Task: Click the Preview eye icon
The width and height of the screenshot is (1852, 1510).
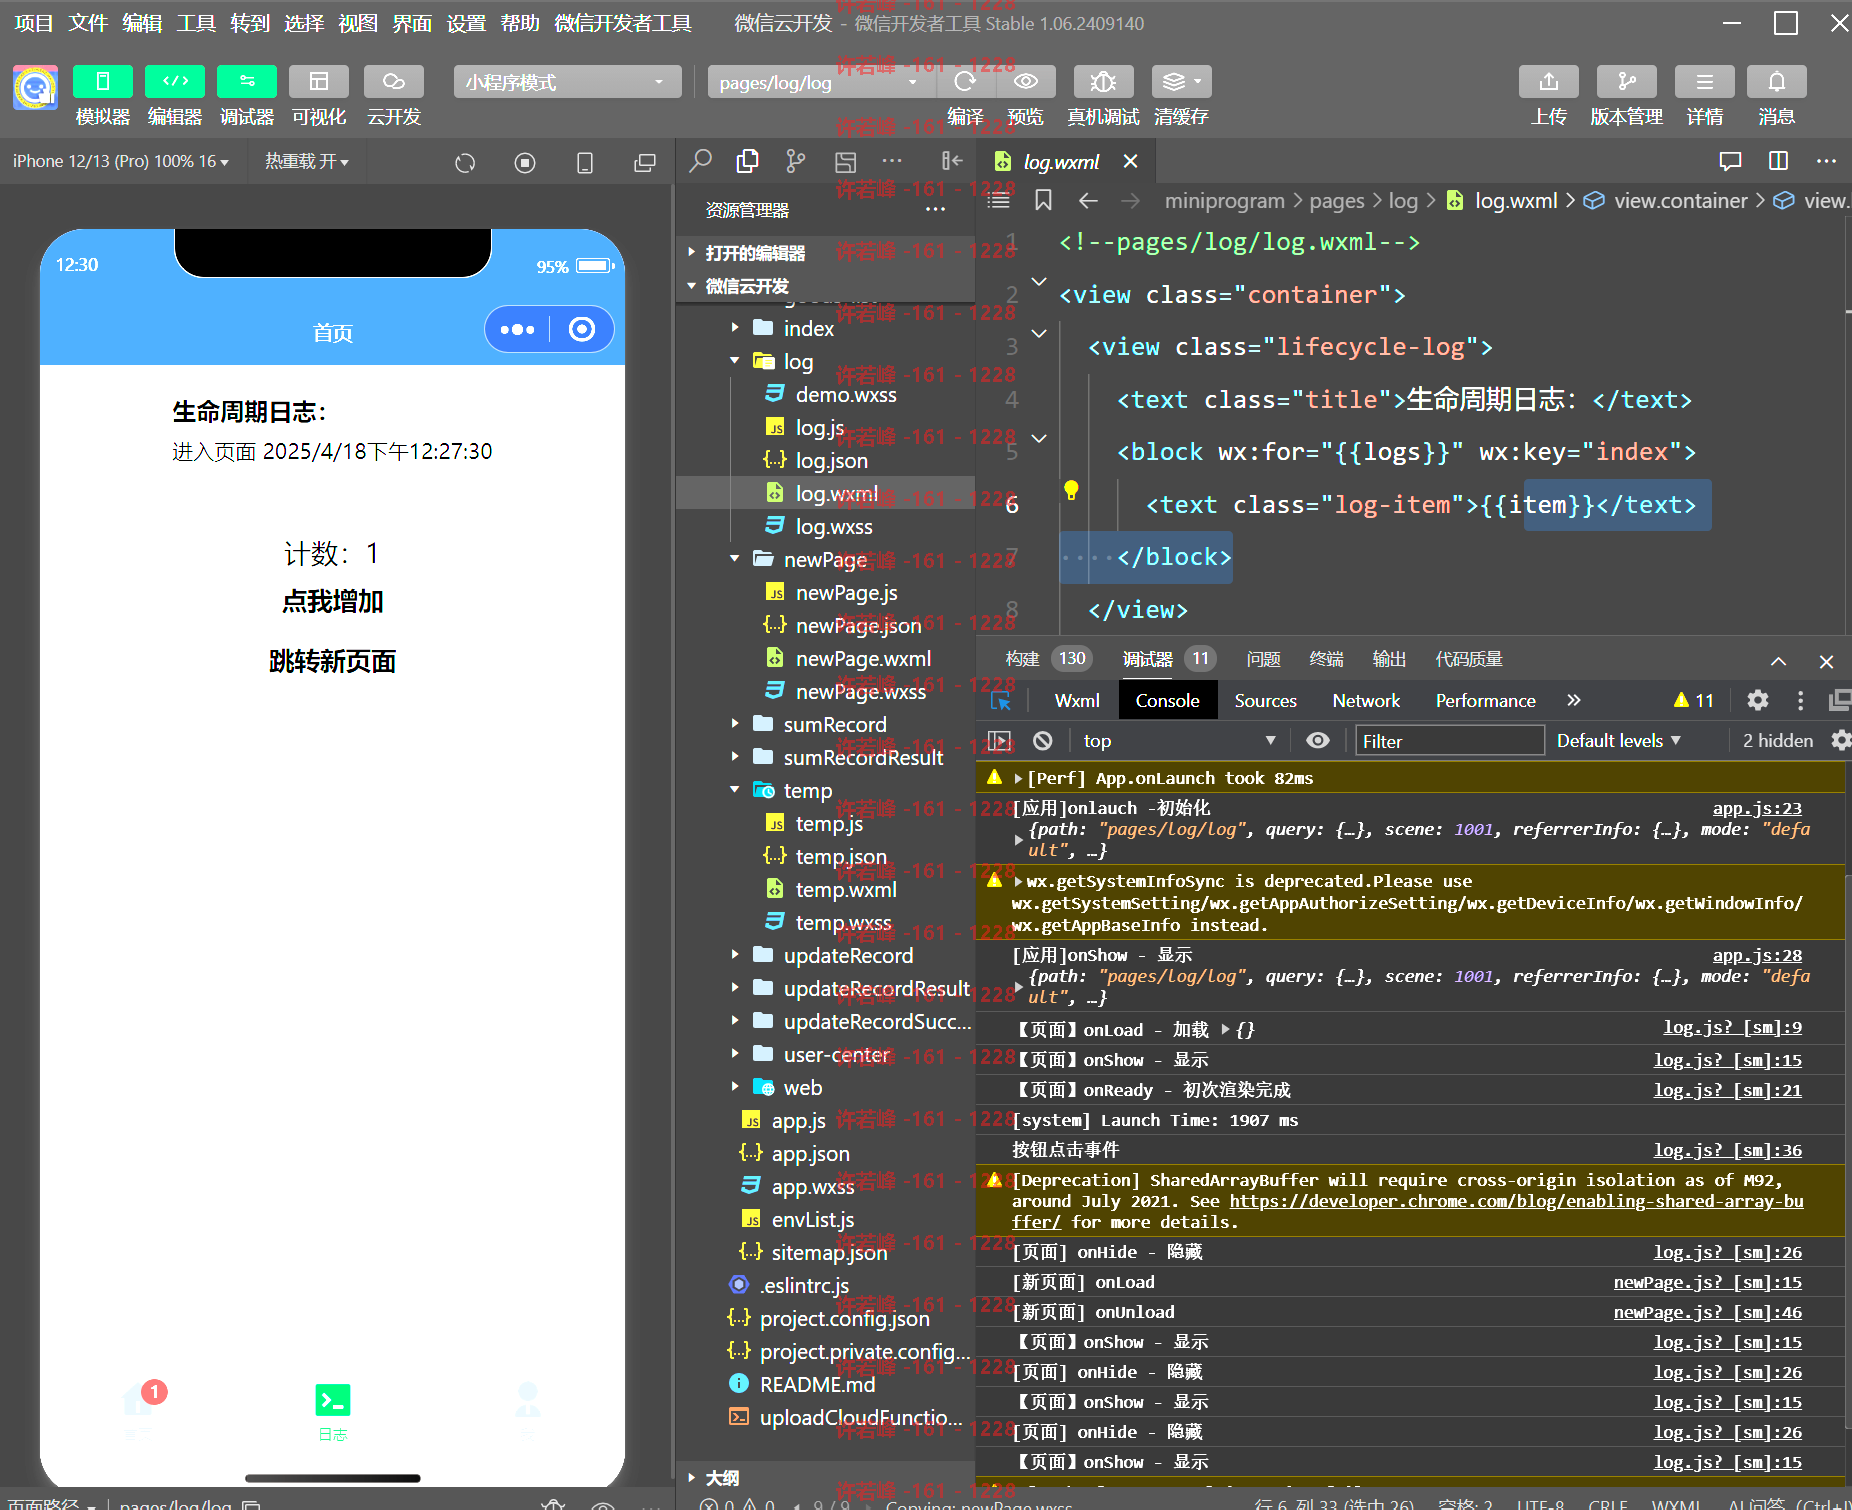Action: click(x=1025, y=81)
